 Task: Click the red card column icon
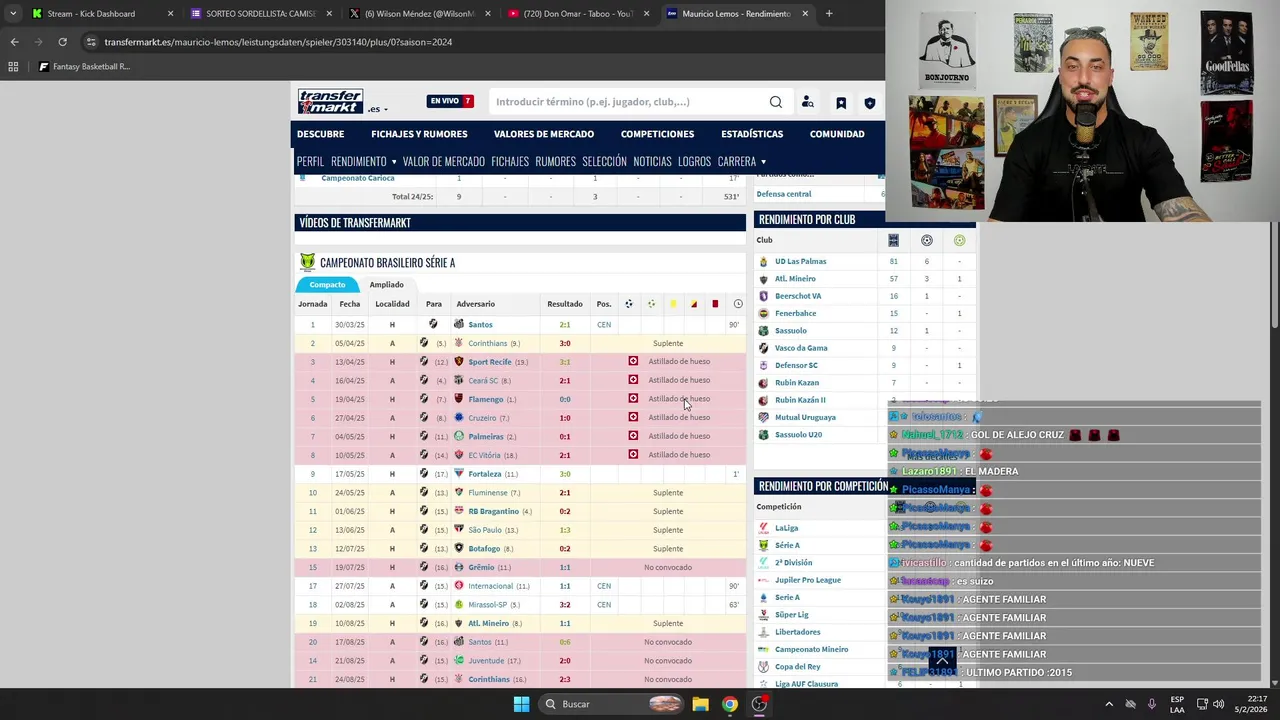click(715, 304)
